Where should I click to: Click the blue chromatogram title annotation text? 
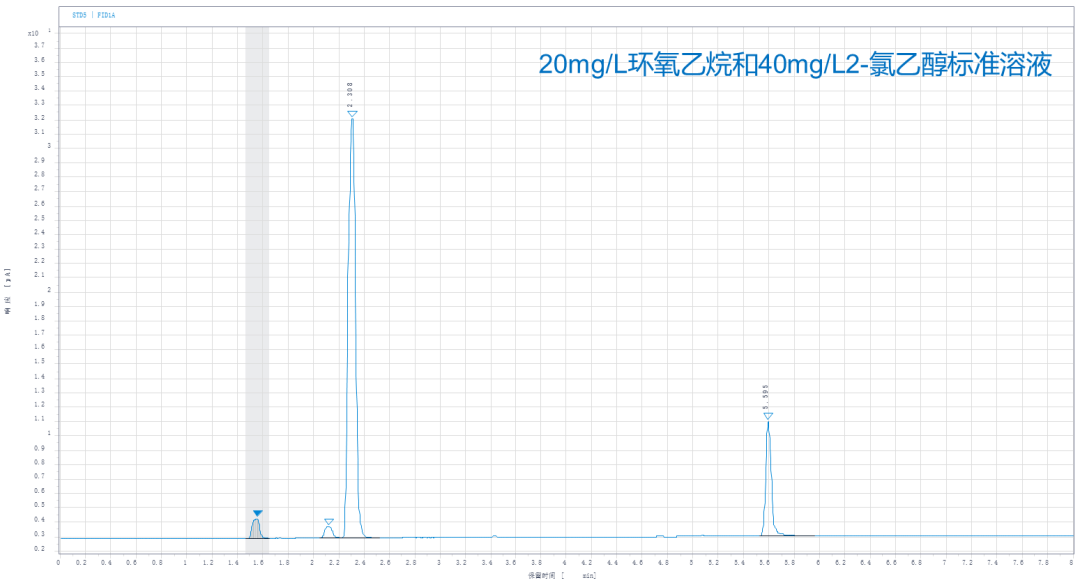(x=795, y=66)
